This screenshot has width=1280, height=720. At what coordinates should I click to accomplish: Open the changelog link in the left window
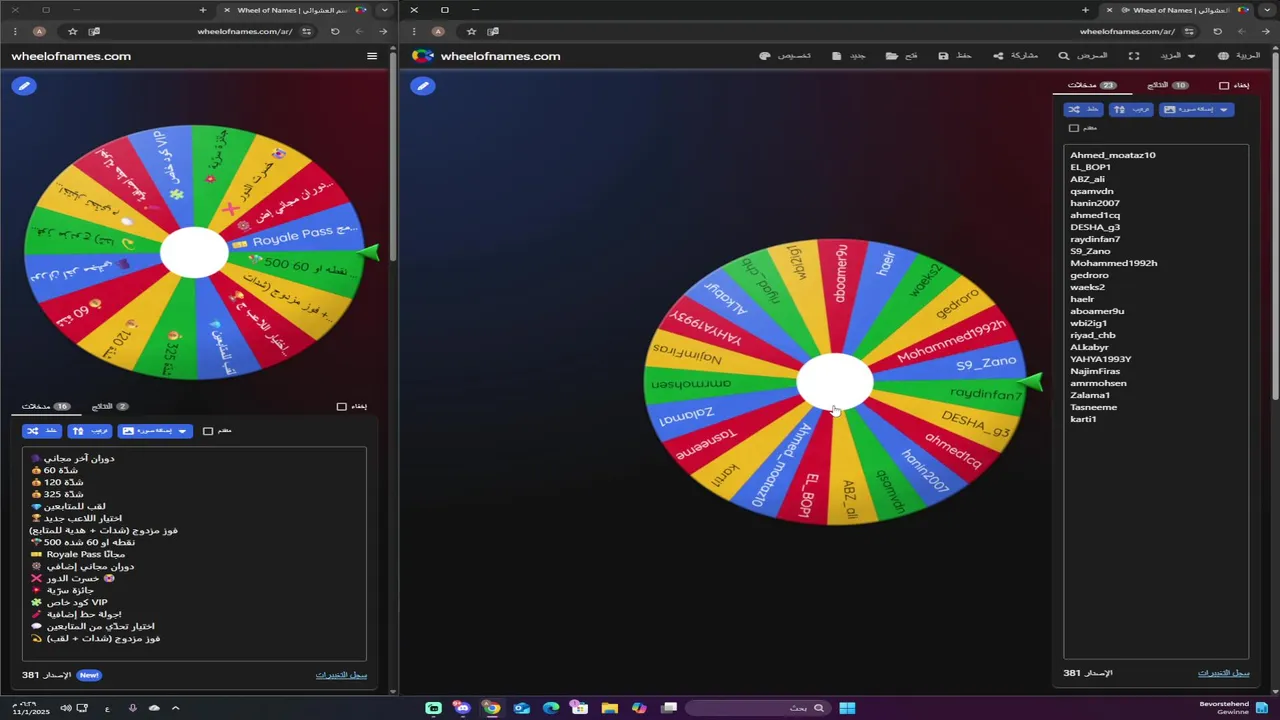tap(341, 675)
